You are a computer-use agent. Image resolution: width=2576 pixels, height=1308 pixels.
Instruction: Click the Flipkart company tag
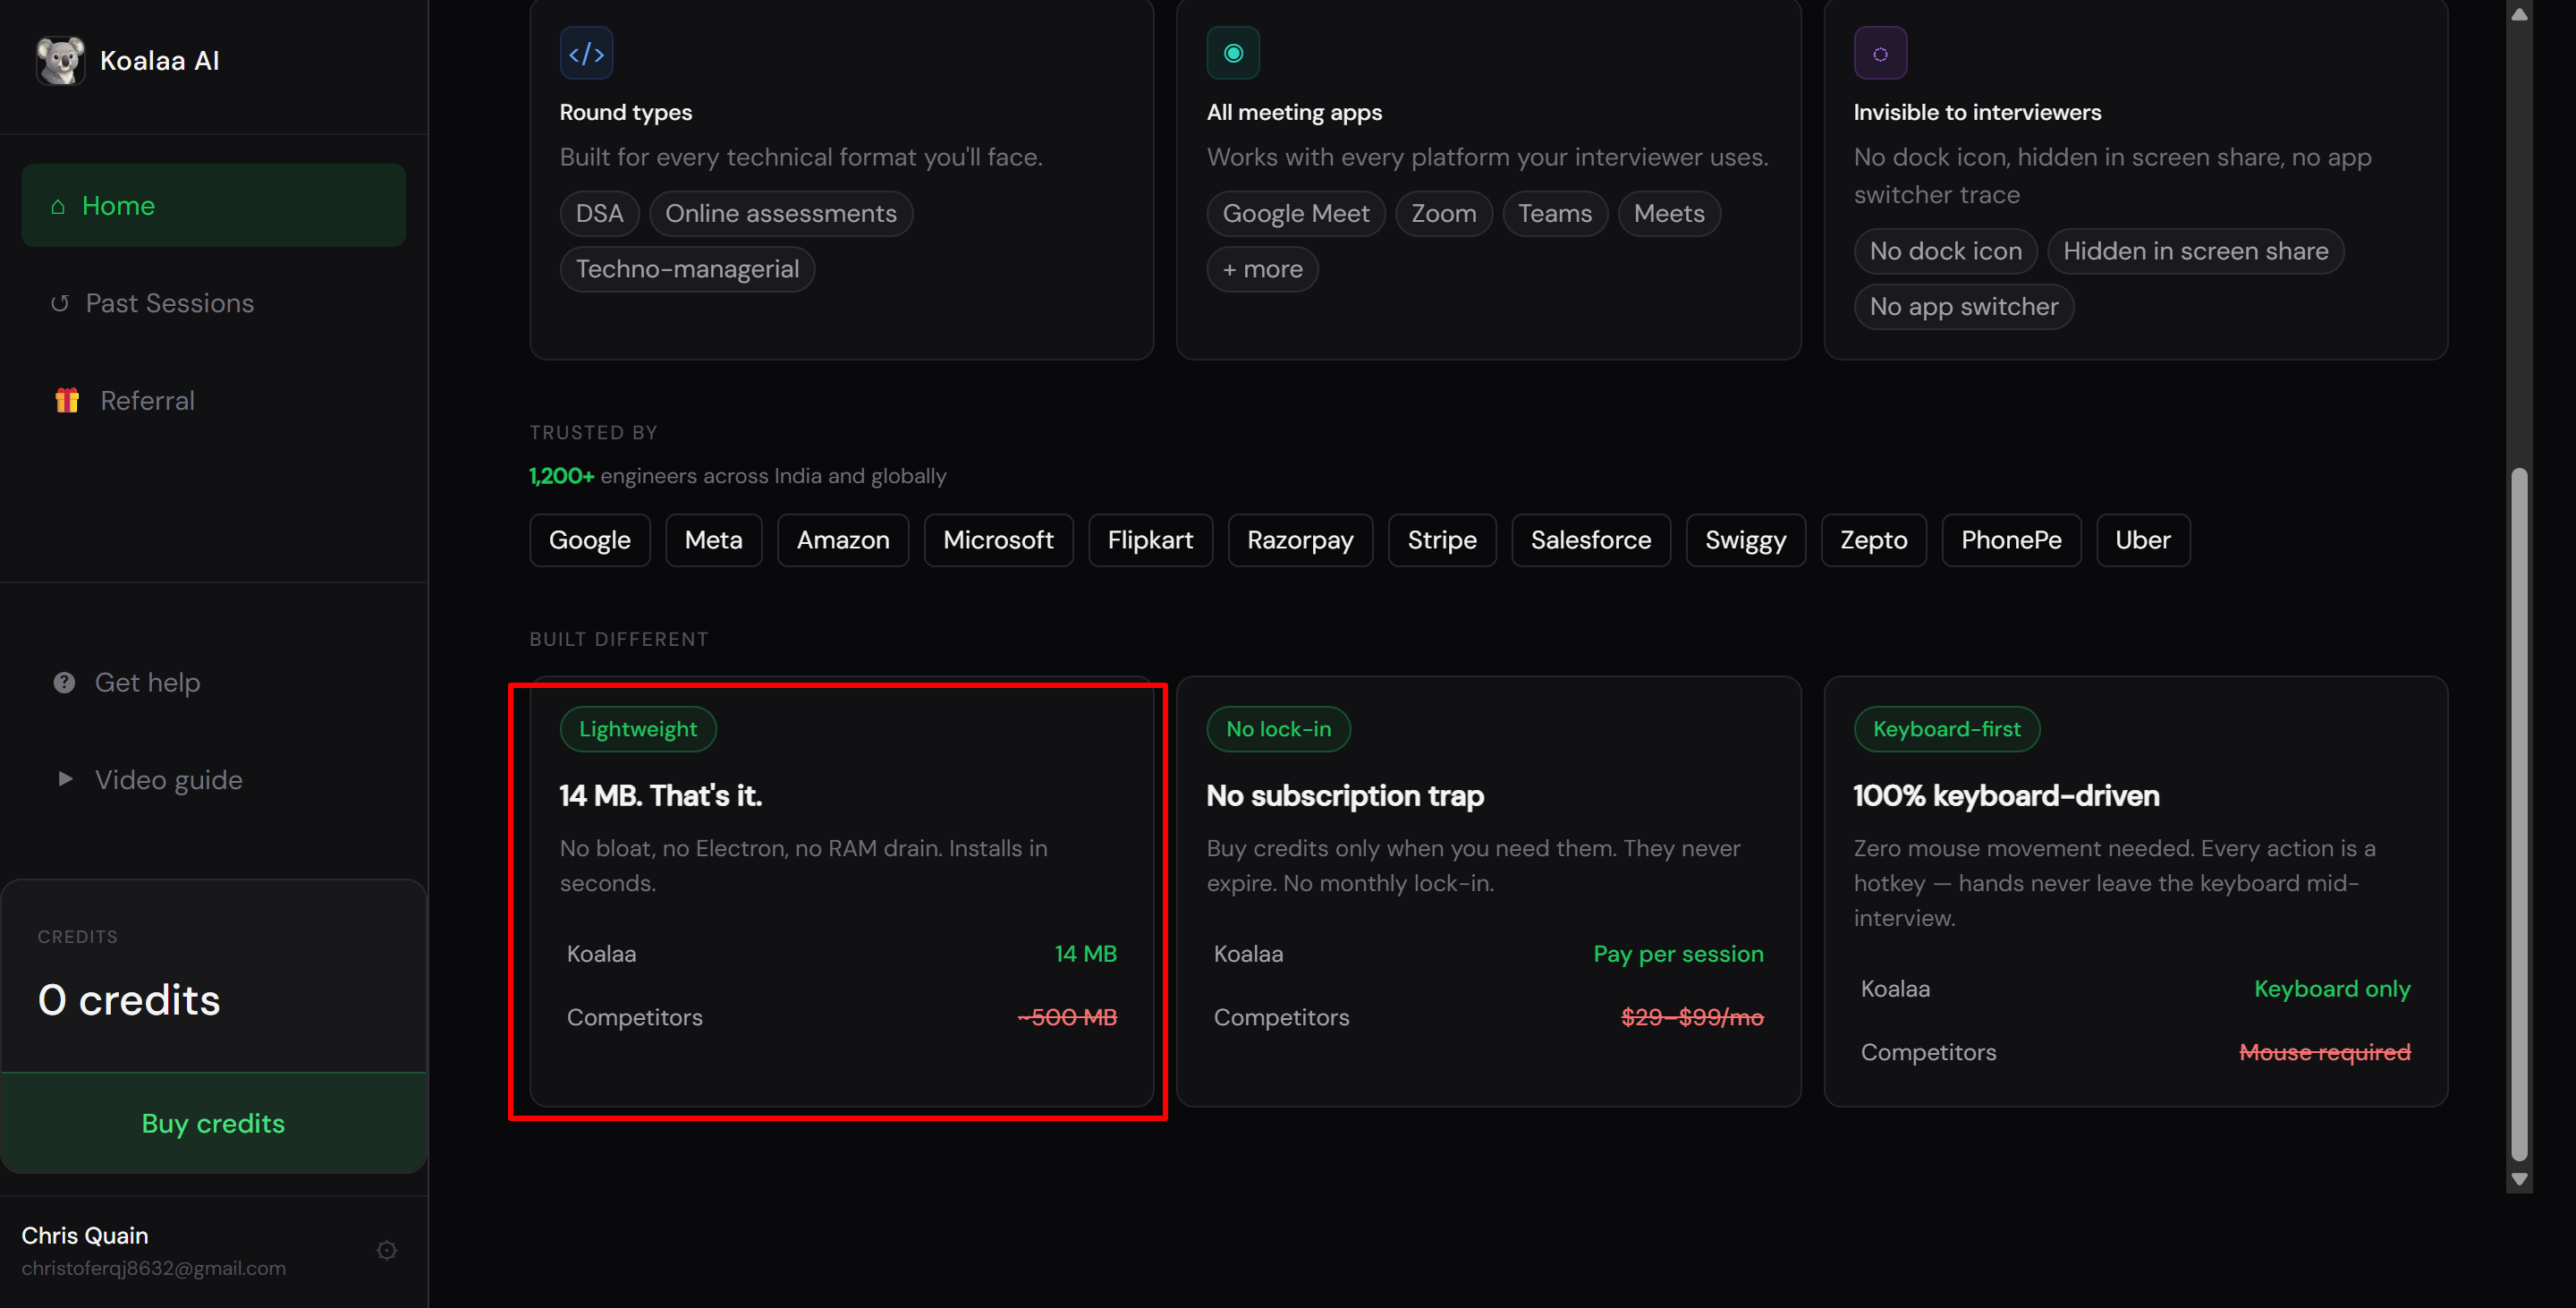tap(1150, 540)
